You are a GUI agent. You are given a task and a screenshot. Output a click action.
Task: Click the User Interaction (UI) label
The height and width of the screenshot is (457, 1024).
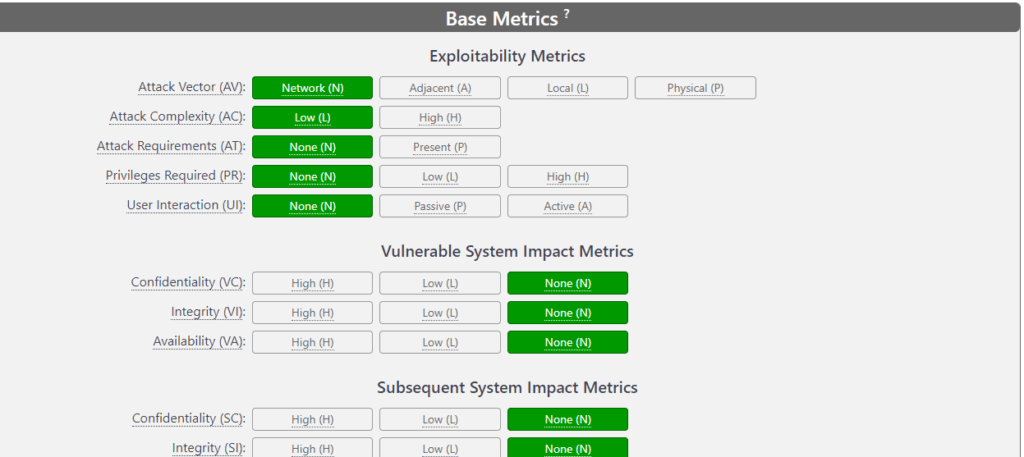click(186, 205)
